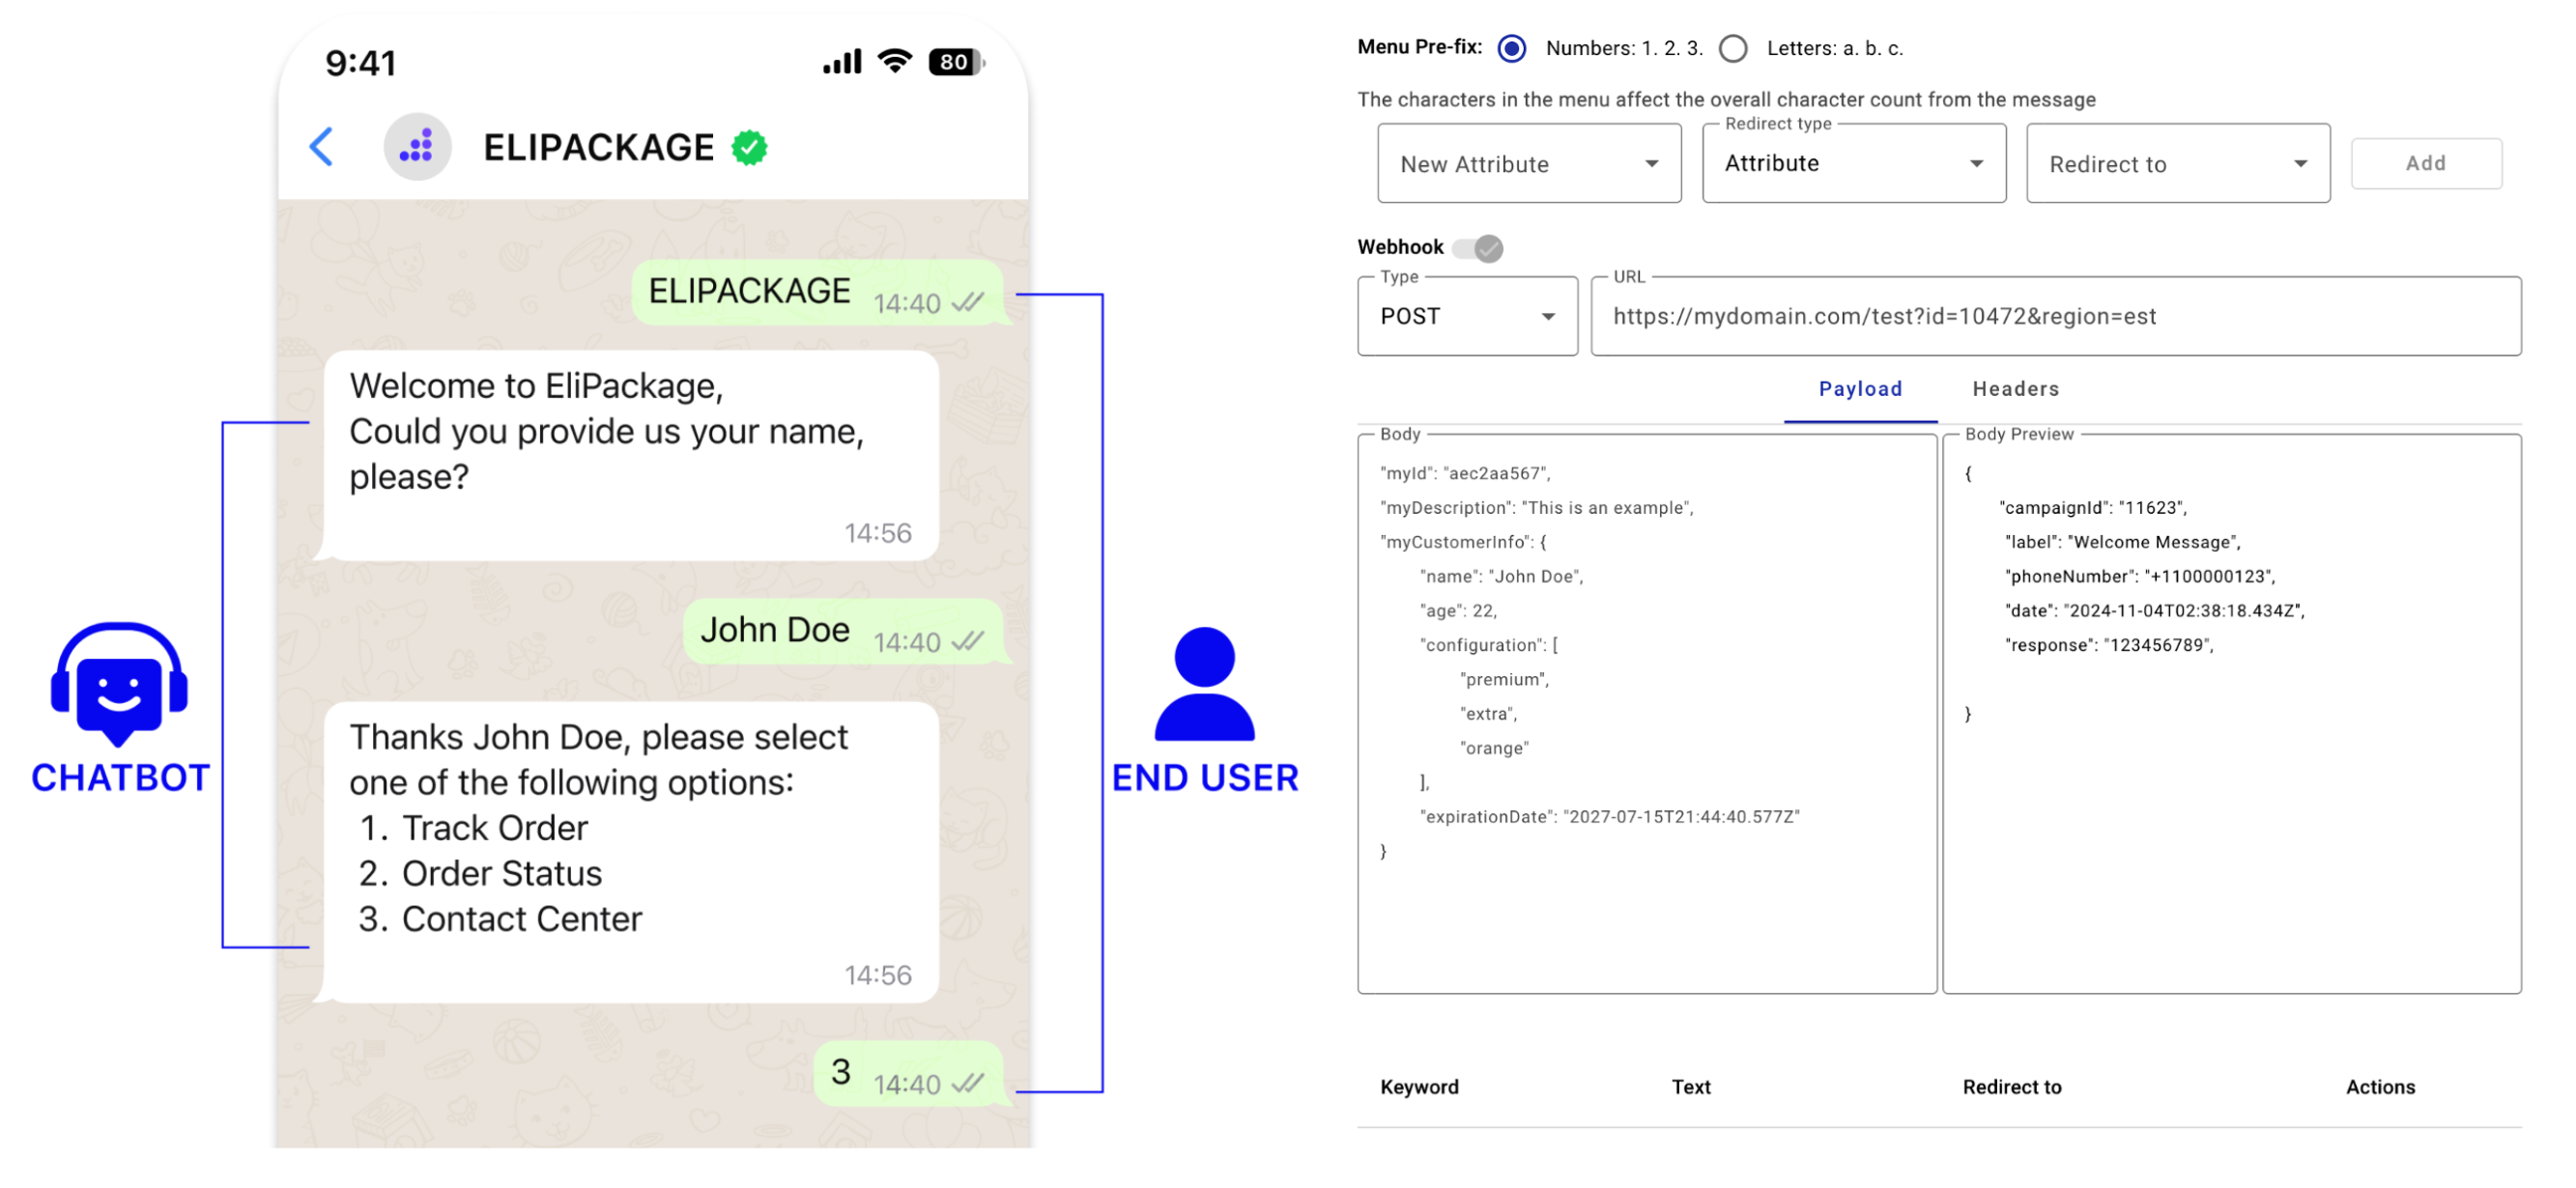Click into the webhook URL field
This screenshot has height=1188, width=2576.
pos(2055,317)
